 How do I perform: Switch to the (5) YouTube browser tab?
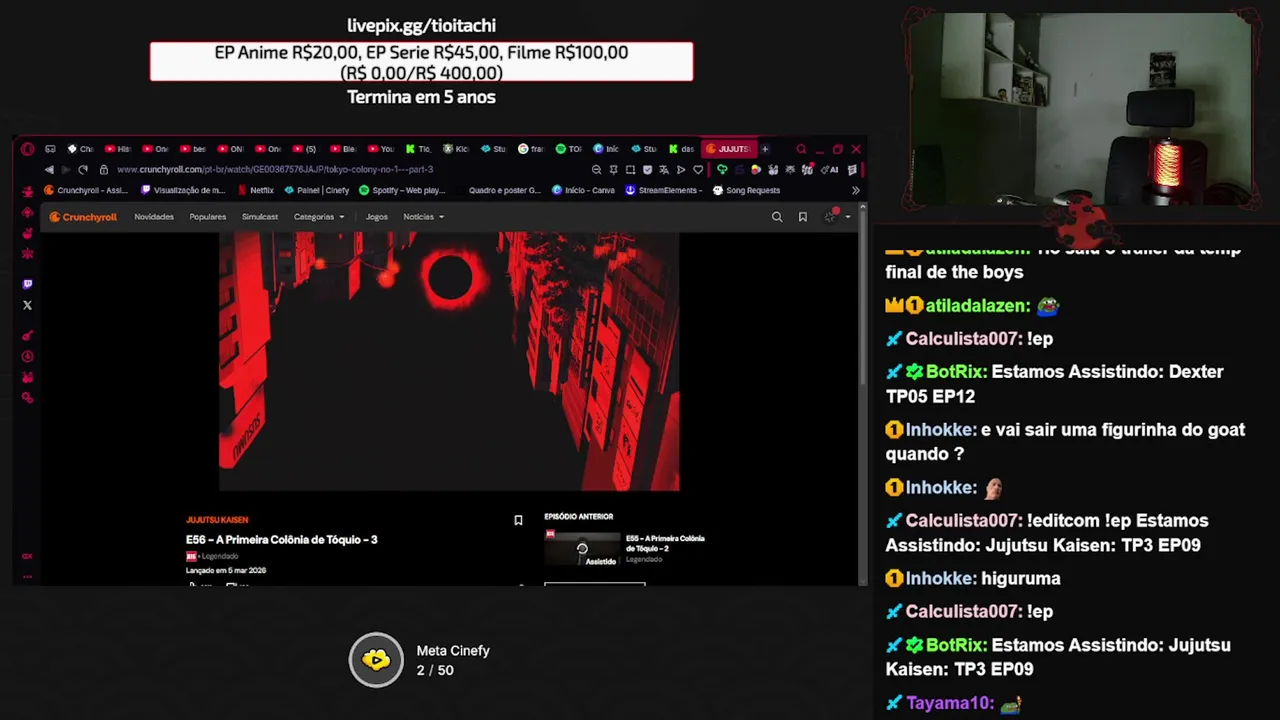305,149
